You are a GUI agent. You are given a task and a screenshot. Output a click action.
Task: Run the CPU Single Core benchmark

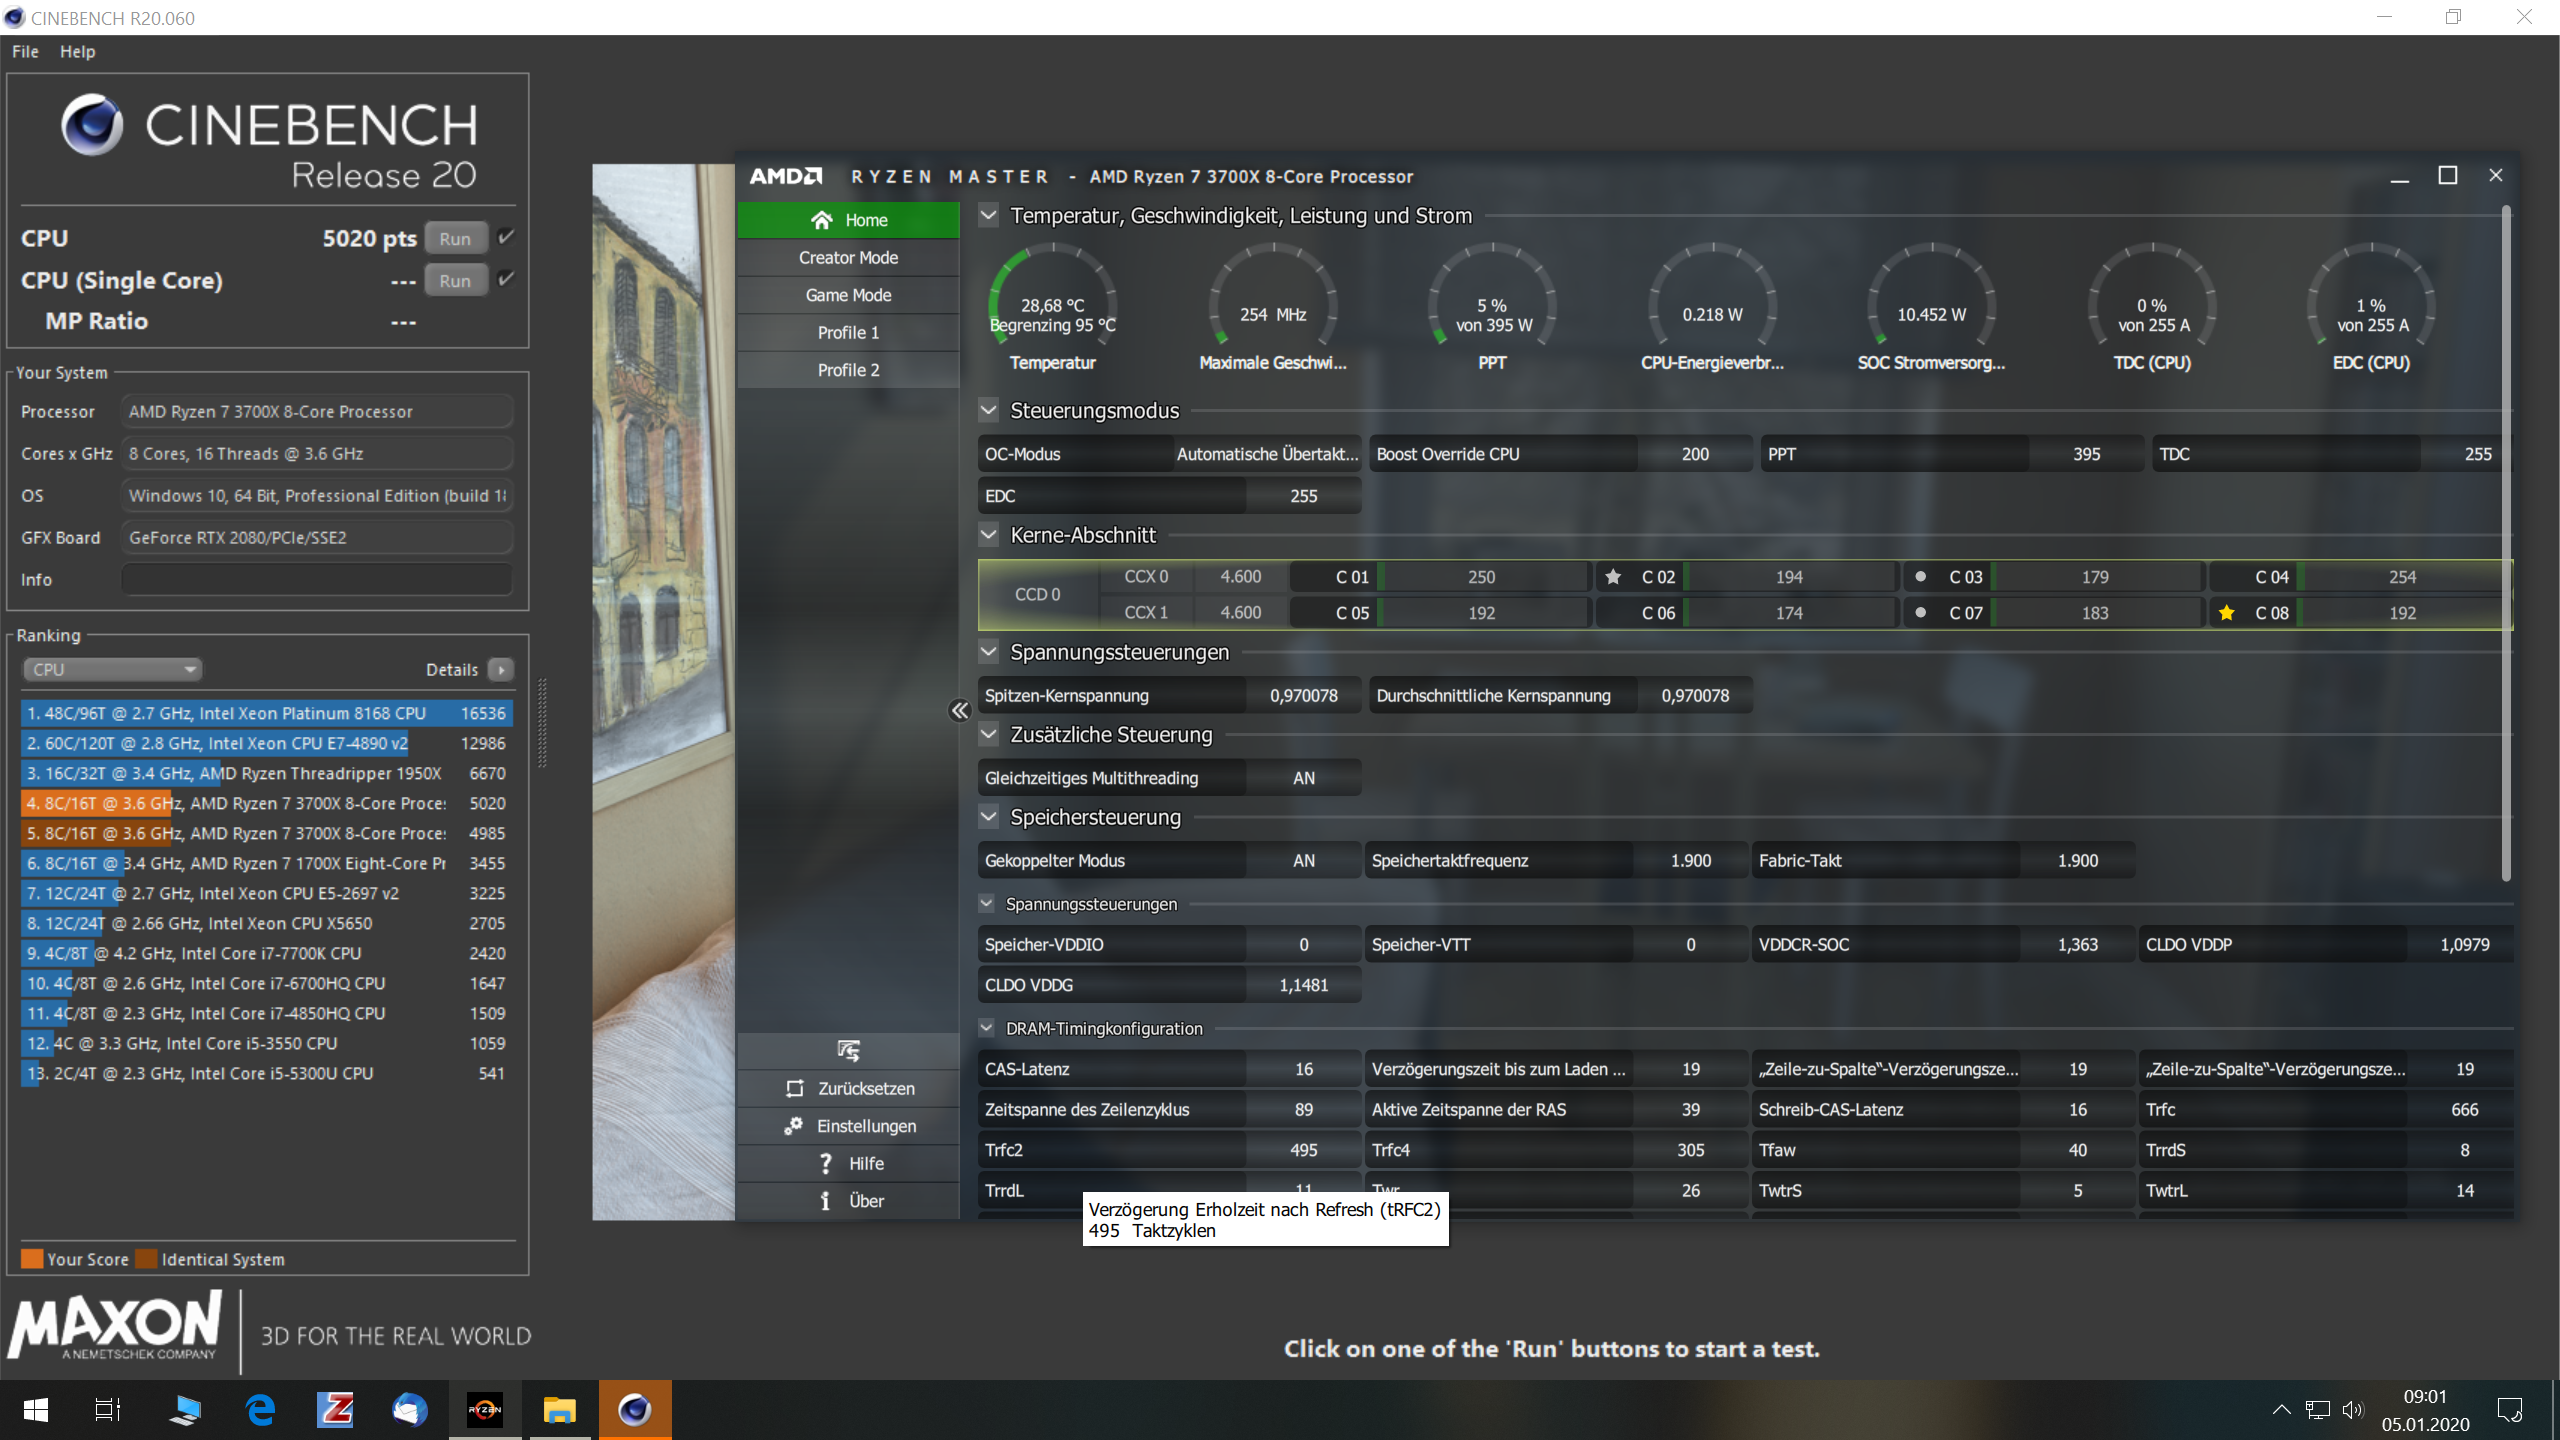(x=455, y=280)
